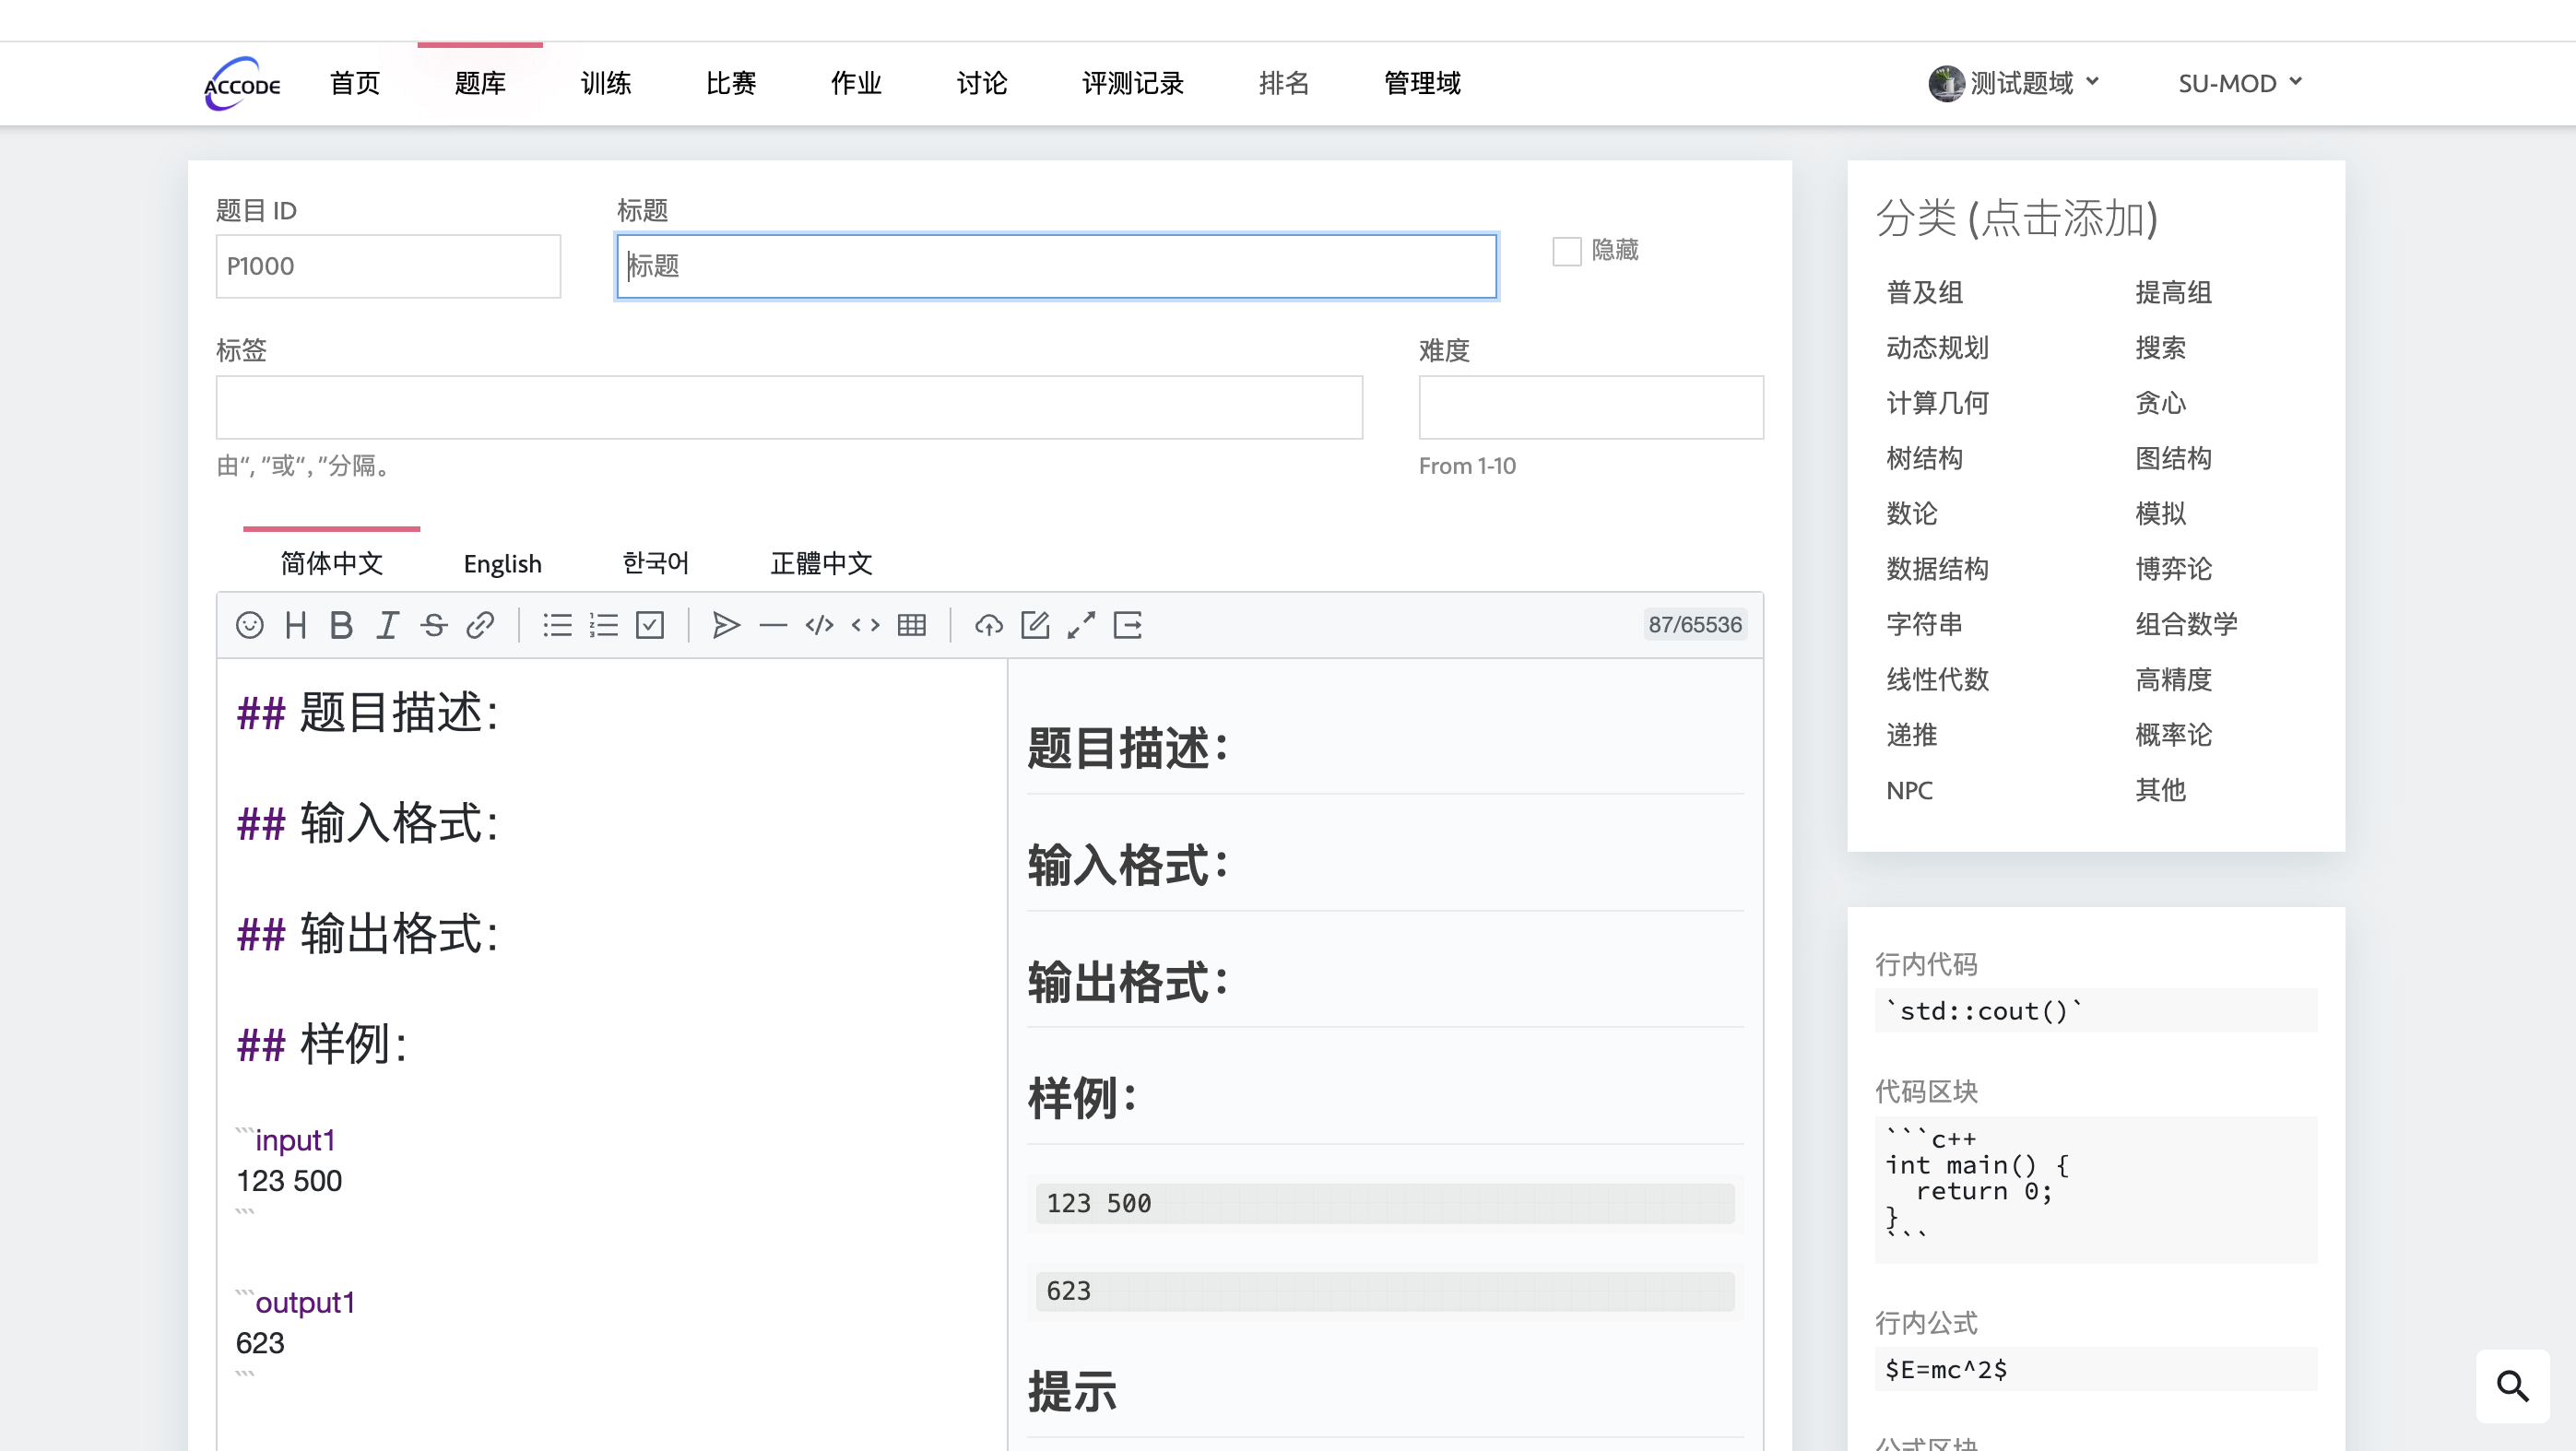Add the 博弈论 category

point(2173,568)
